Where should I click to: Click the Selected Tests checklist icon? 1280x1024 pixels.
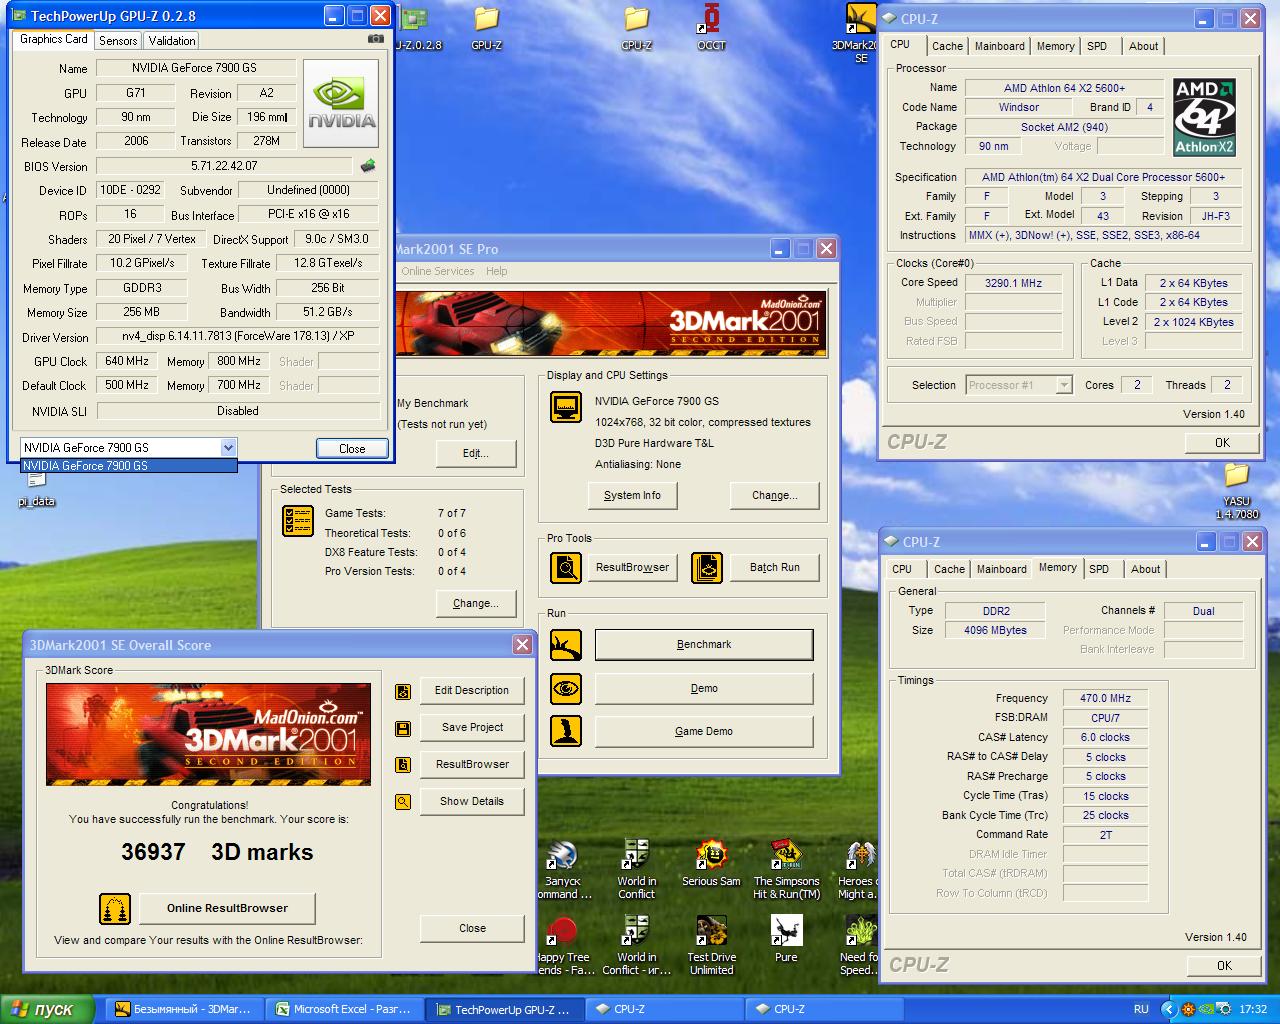(298, 520)
